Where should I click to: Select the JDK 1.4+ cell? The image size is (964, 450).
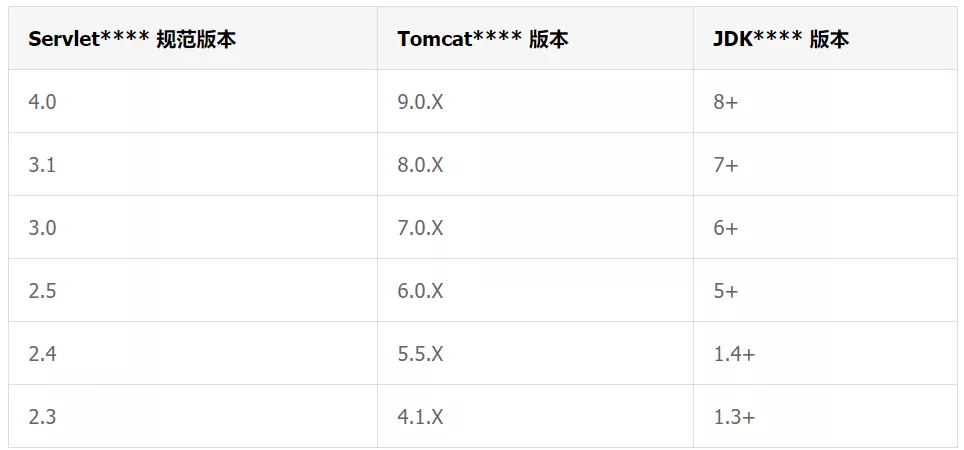coord(825,353)
